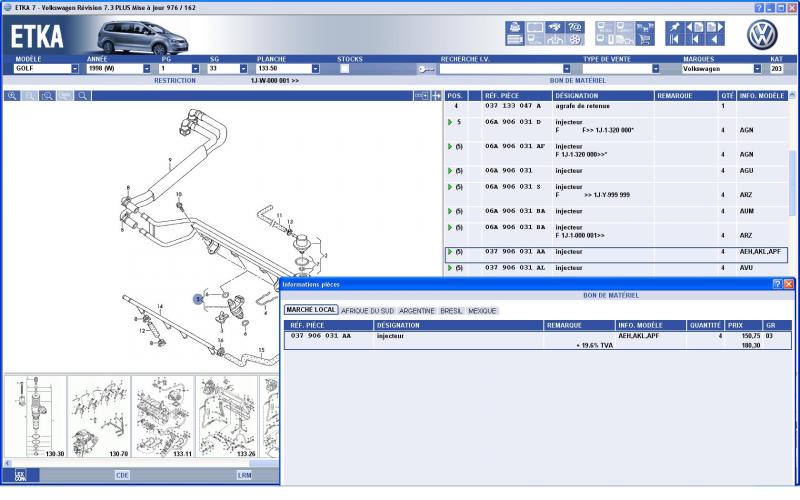Open thumbnail 133-11 illustration

point(163,417)
